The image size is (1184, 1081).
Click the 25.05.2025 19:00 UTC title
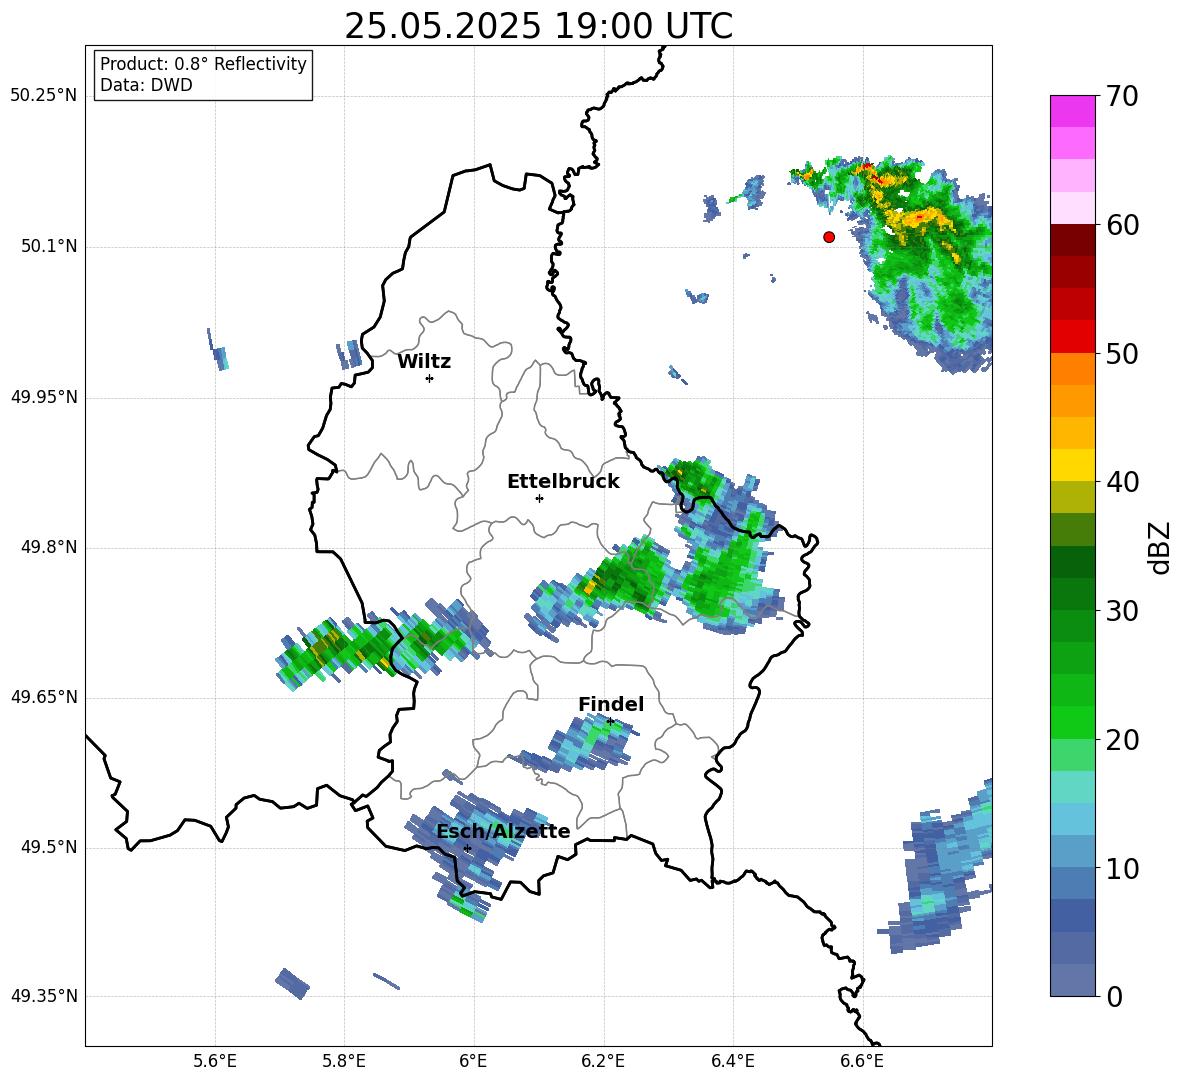coord(538,26)
